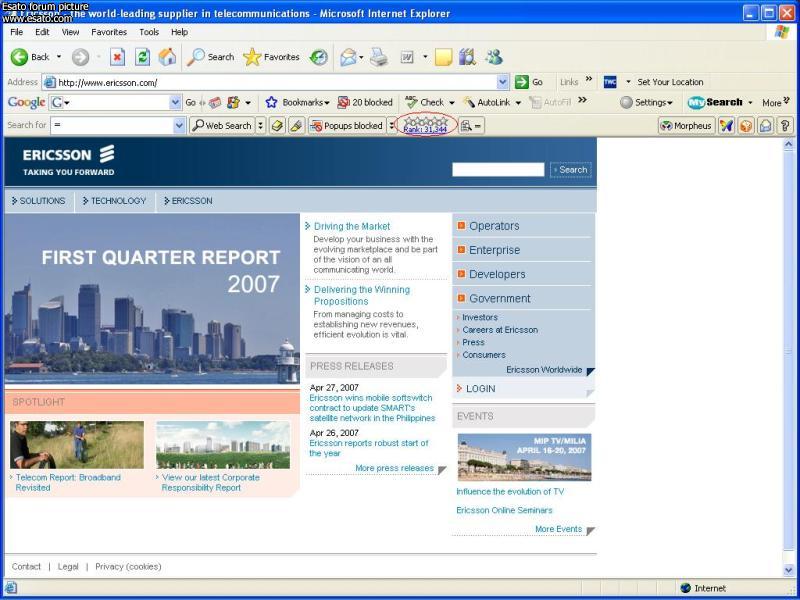The image size is (800, 600).
Task: Click the Morpheus toolbar button
Action: point(687,126)
